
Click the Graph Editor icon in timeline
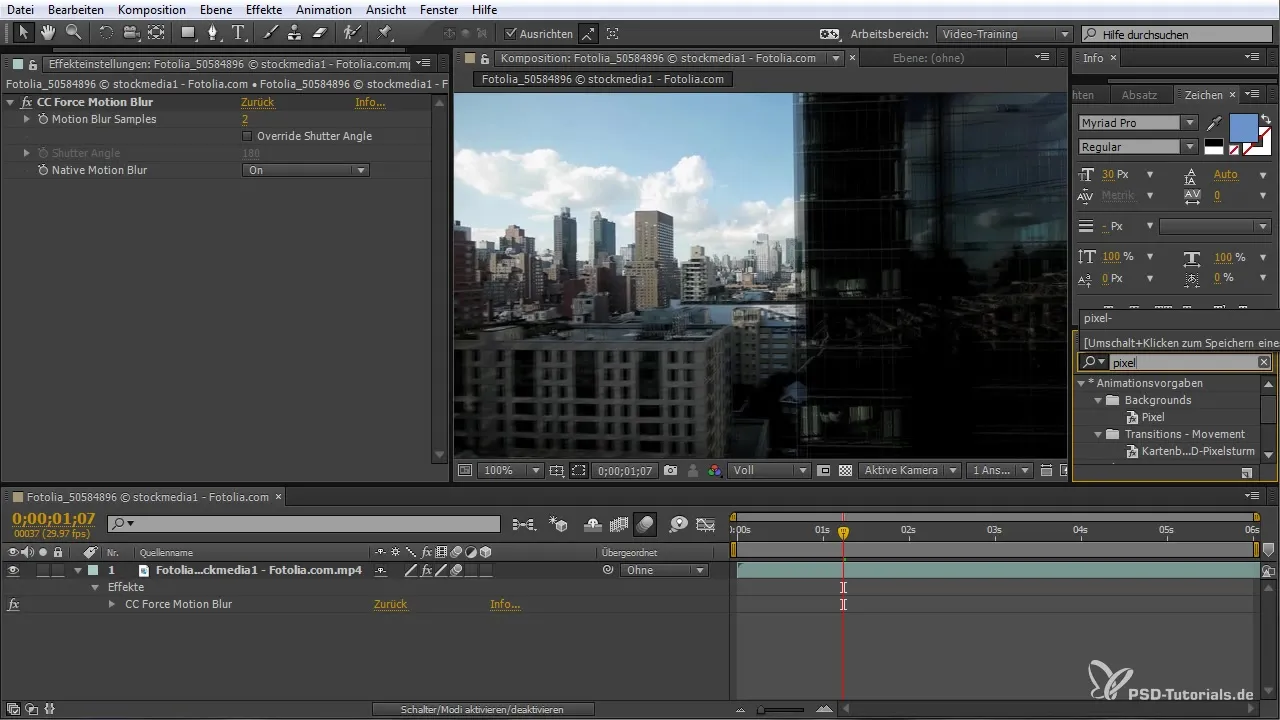click(x=706, y=524)
